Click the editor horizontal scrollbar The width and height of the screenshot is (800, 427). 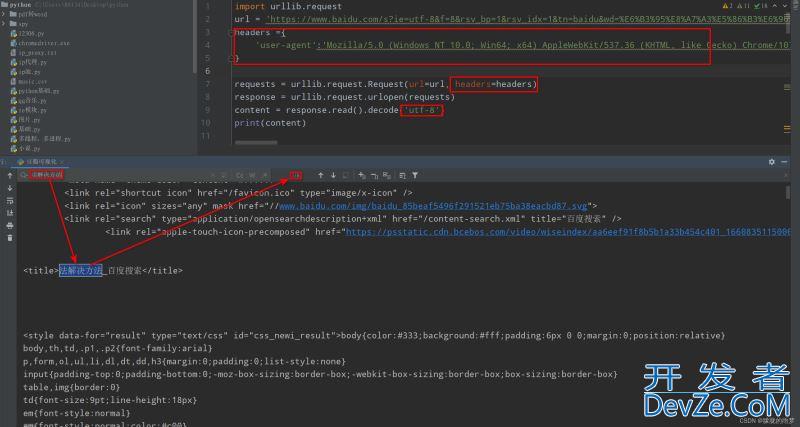256,143
